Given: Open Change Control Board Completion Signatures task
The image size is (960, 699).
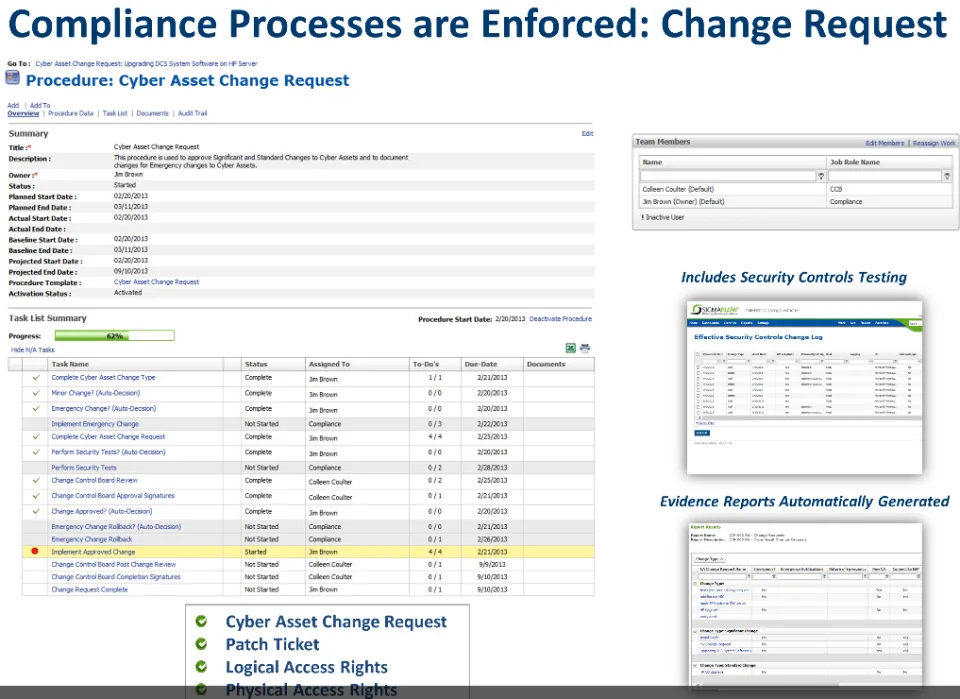Looking at the screenshot, I should pos(116,577).
